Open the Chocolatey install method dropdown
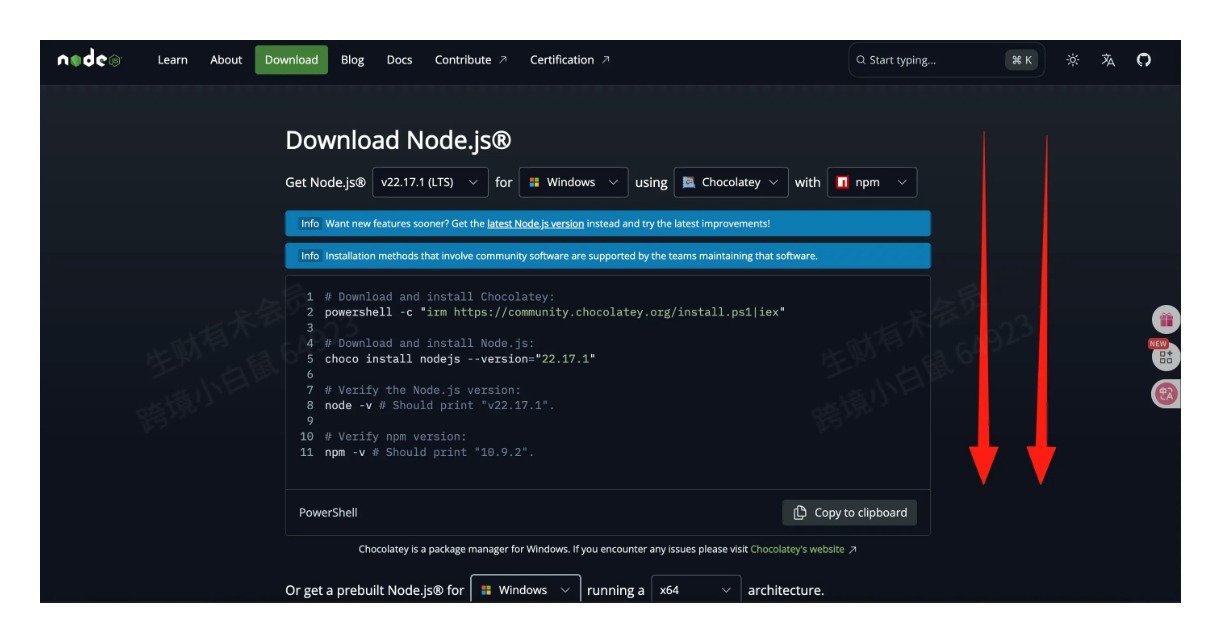 tap(731, 182)
